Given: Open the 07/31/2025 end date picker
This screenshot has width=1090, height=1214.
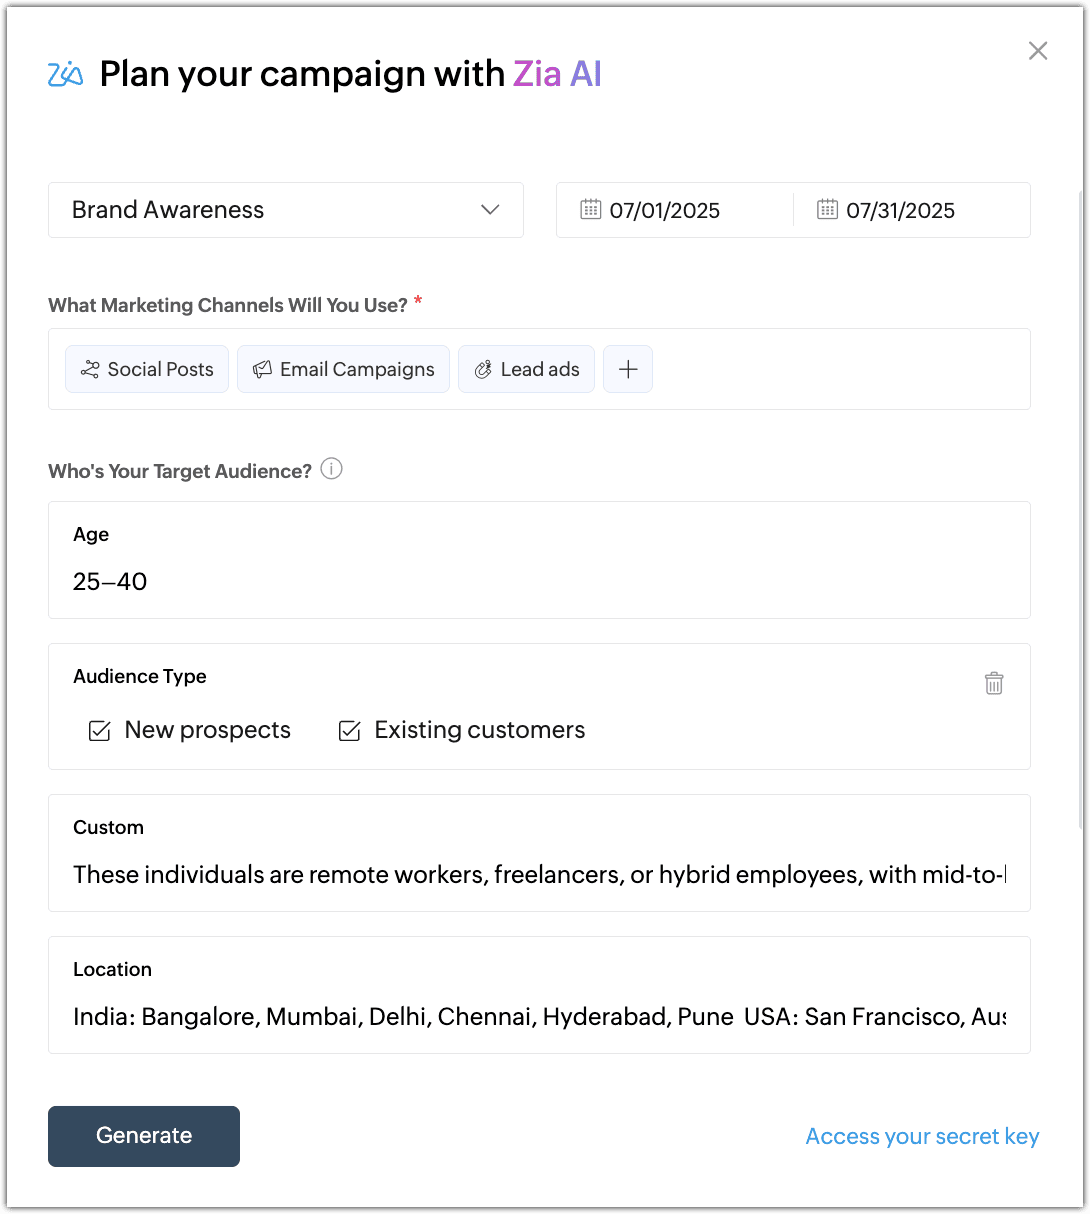Looking at the screenshot, I should click(x=900, y=210).
